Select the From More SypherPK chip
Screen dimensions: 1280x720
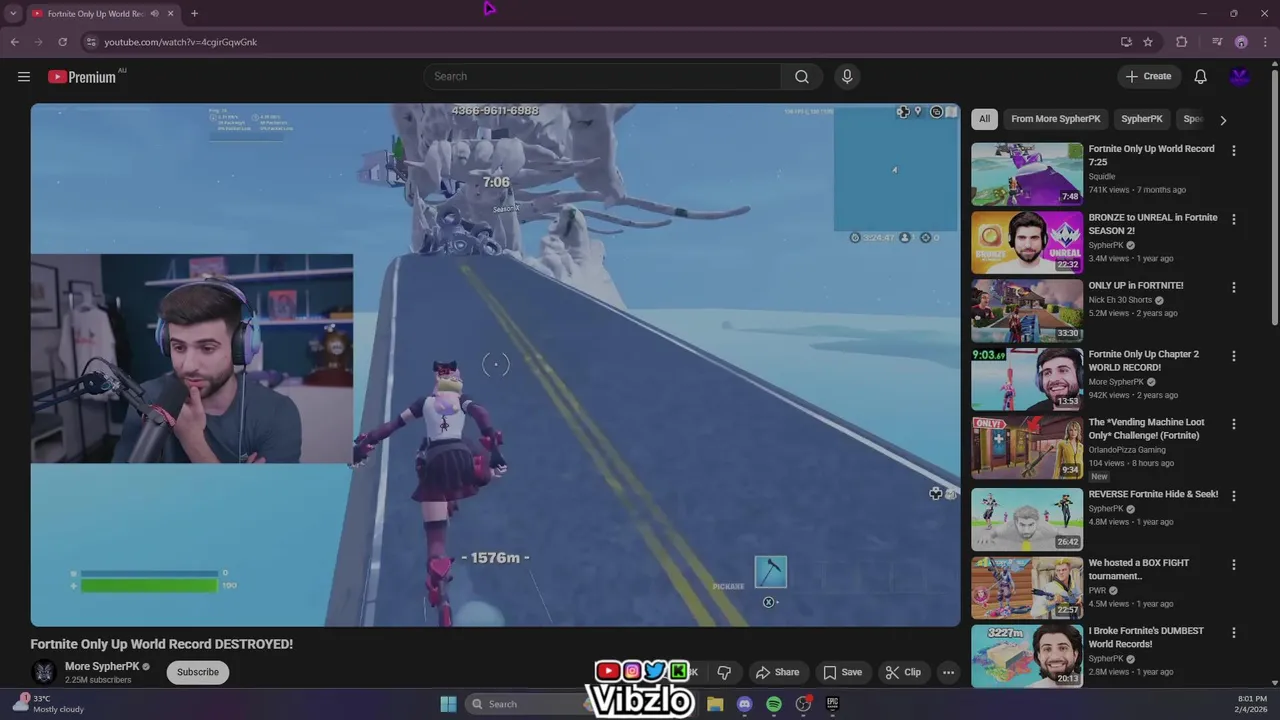(1055, 119)
